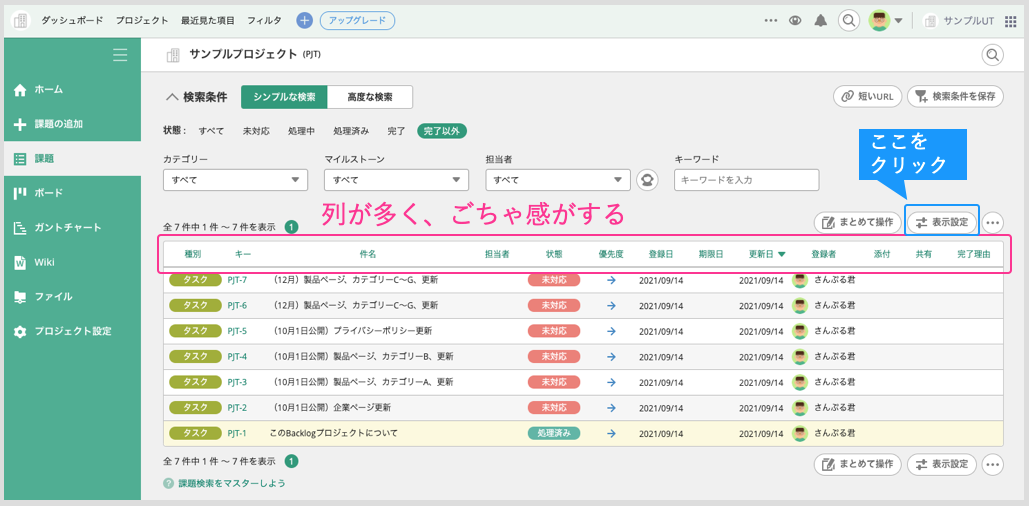Screen dimensions: 1029x506
Task: Go to ボード in the sidebar
Action: pos(48,193)
